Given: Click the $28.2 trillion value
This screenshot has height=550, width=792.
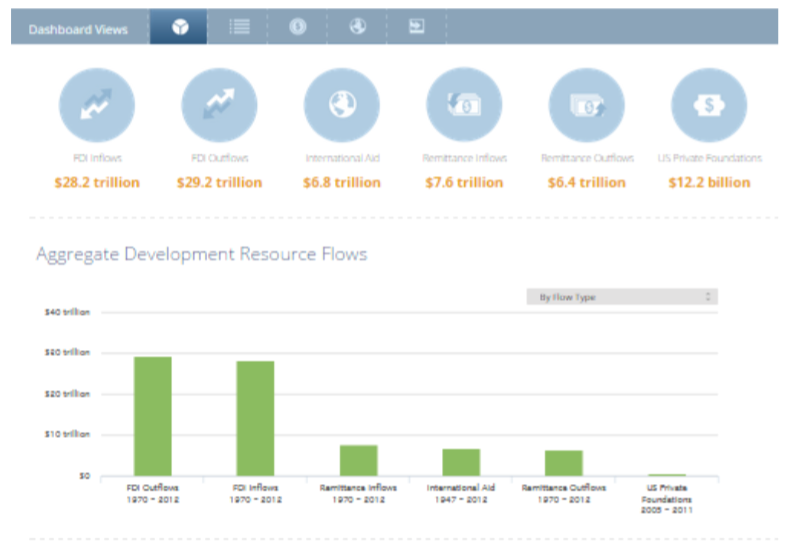Looking at the screenshot, I should (x=97, y=182).
